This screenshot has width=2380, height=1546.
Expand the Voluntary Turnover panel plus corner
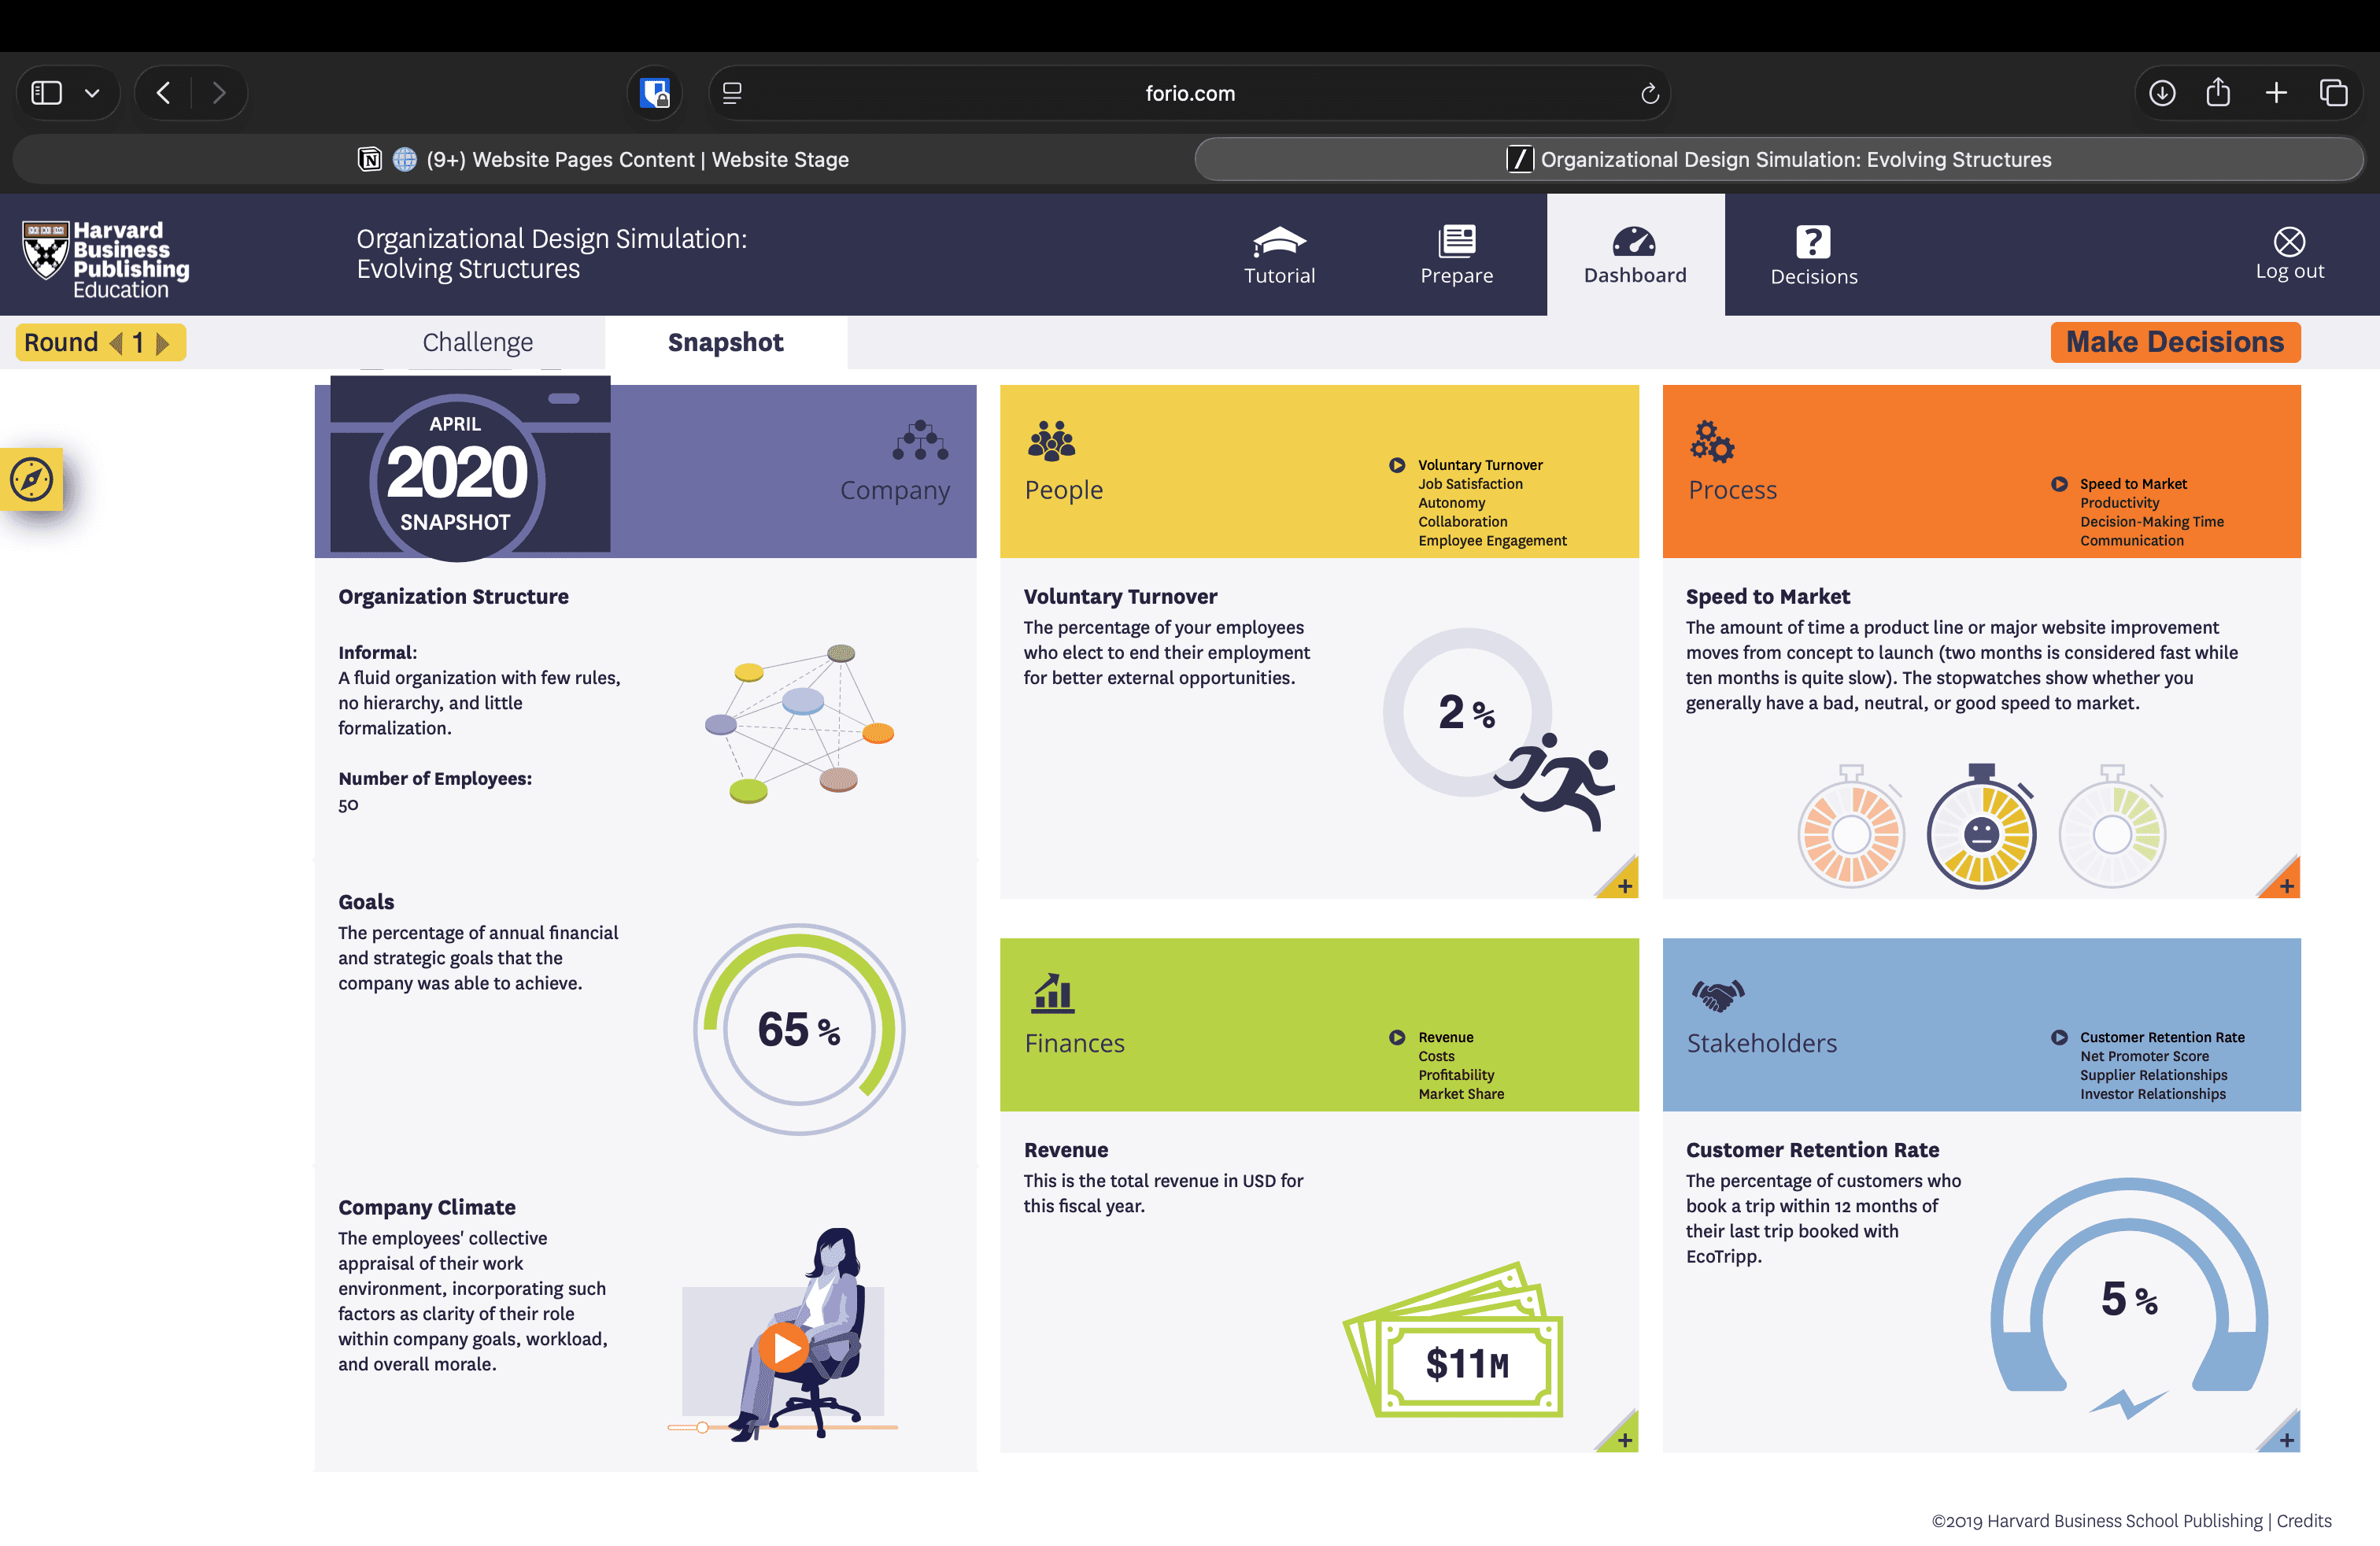pyautogui.click(x=1624, y=885)
